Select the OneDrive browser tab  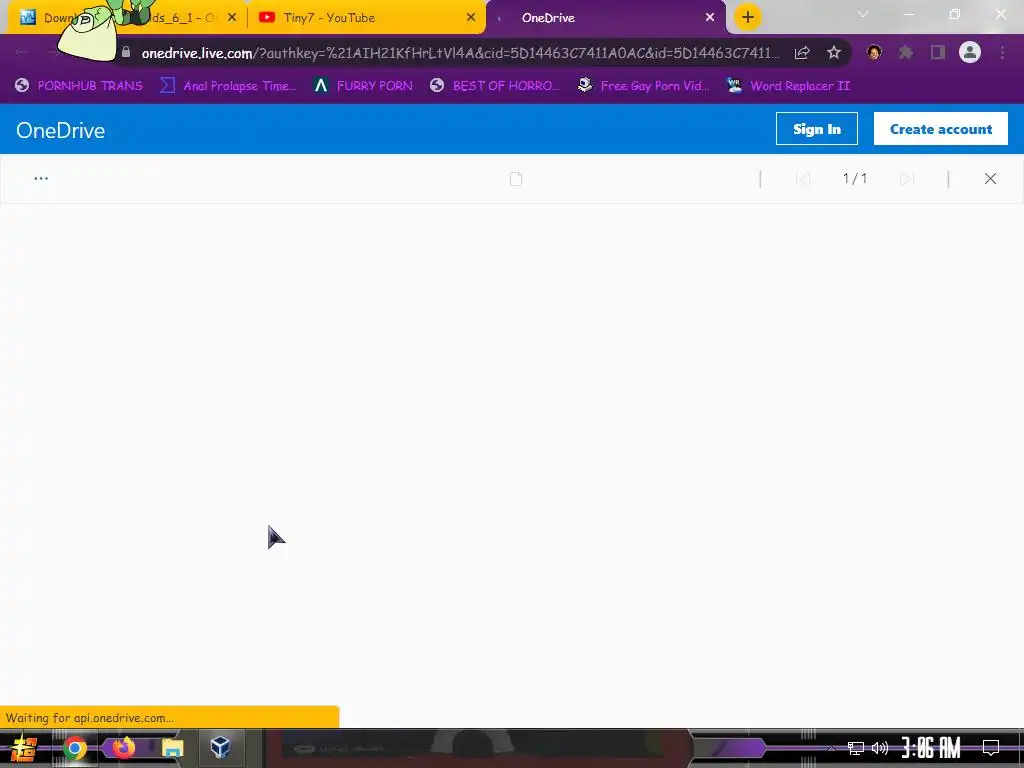pyautogui.click(x=606, y=18)
